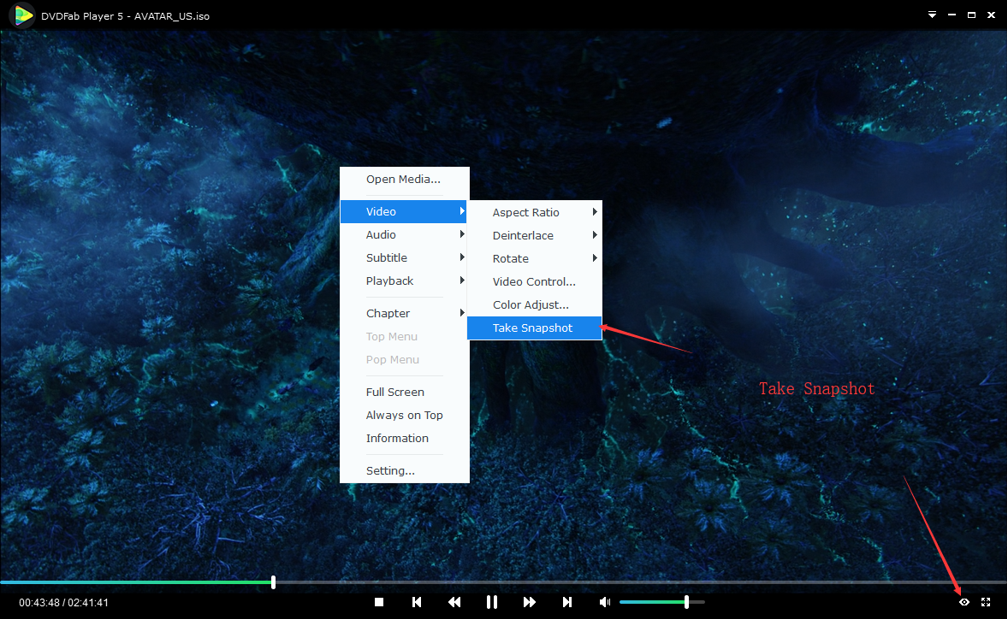Click the title text AVATAR_US.iso
This screenshot has width=1007, height=619.
click(171, 16)
